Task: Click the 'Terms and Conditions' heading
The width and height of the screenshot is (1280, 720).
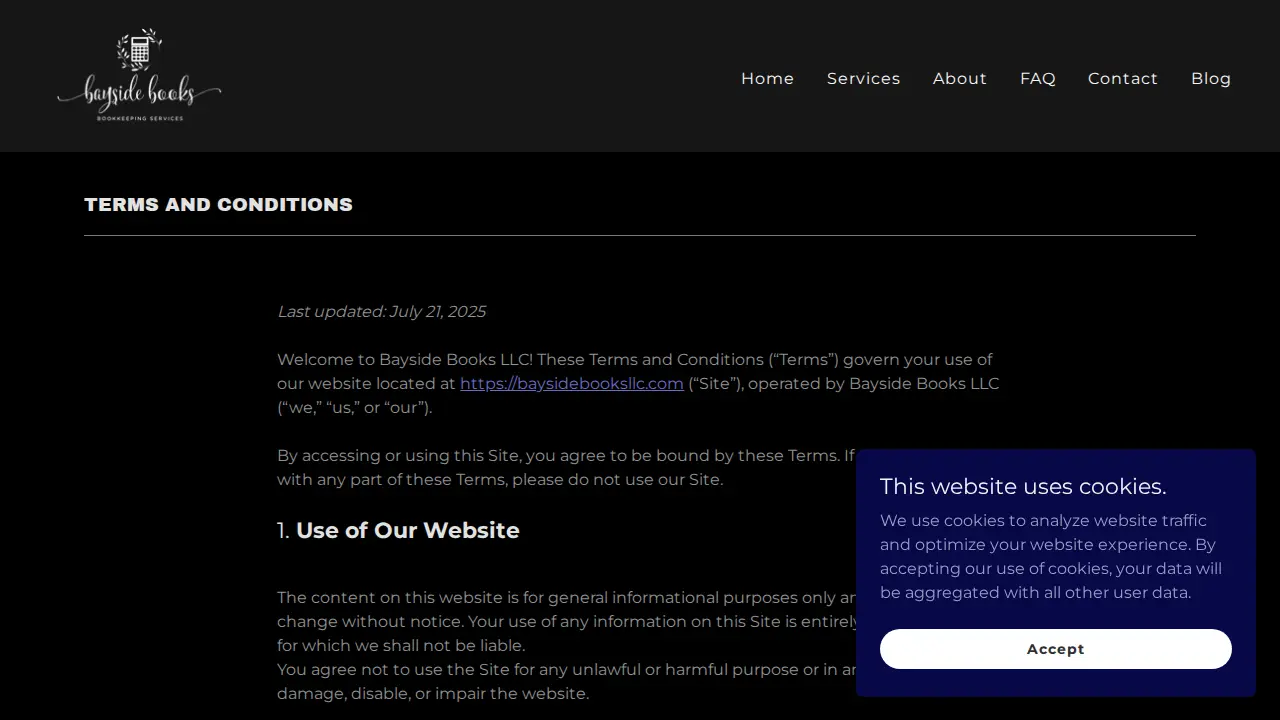Action: 218,204
